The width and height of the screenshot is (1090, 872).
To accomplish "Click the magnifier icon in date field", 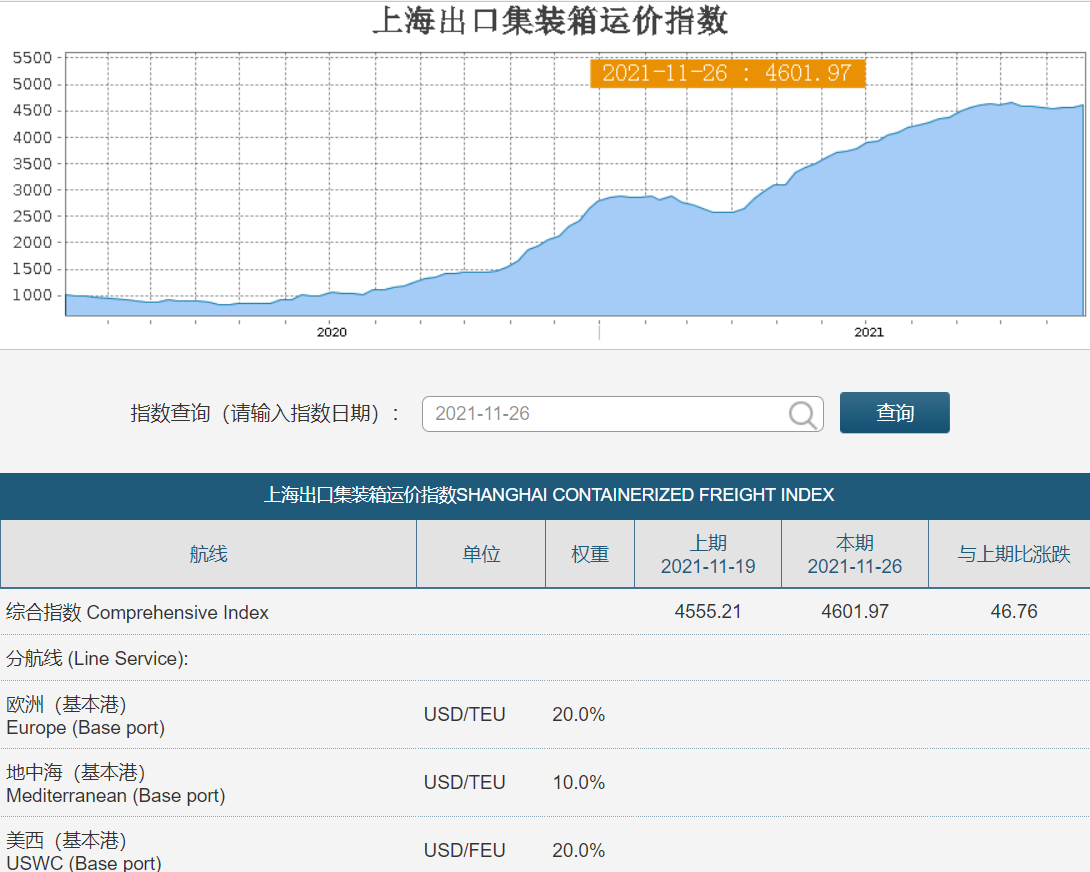I will pos(802,414).
